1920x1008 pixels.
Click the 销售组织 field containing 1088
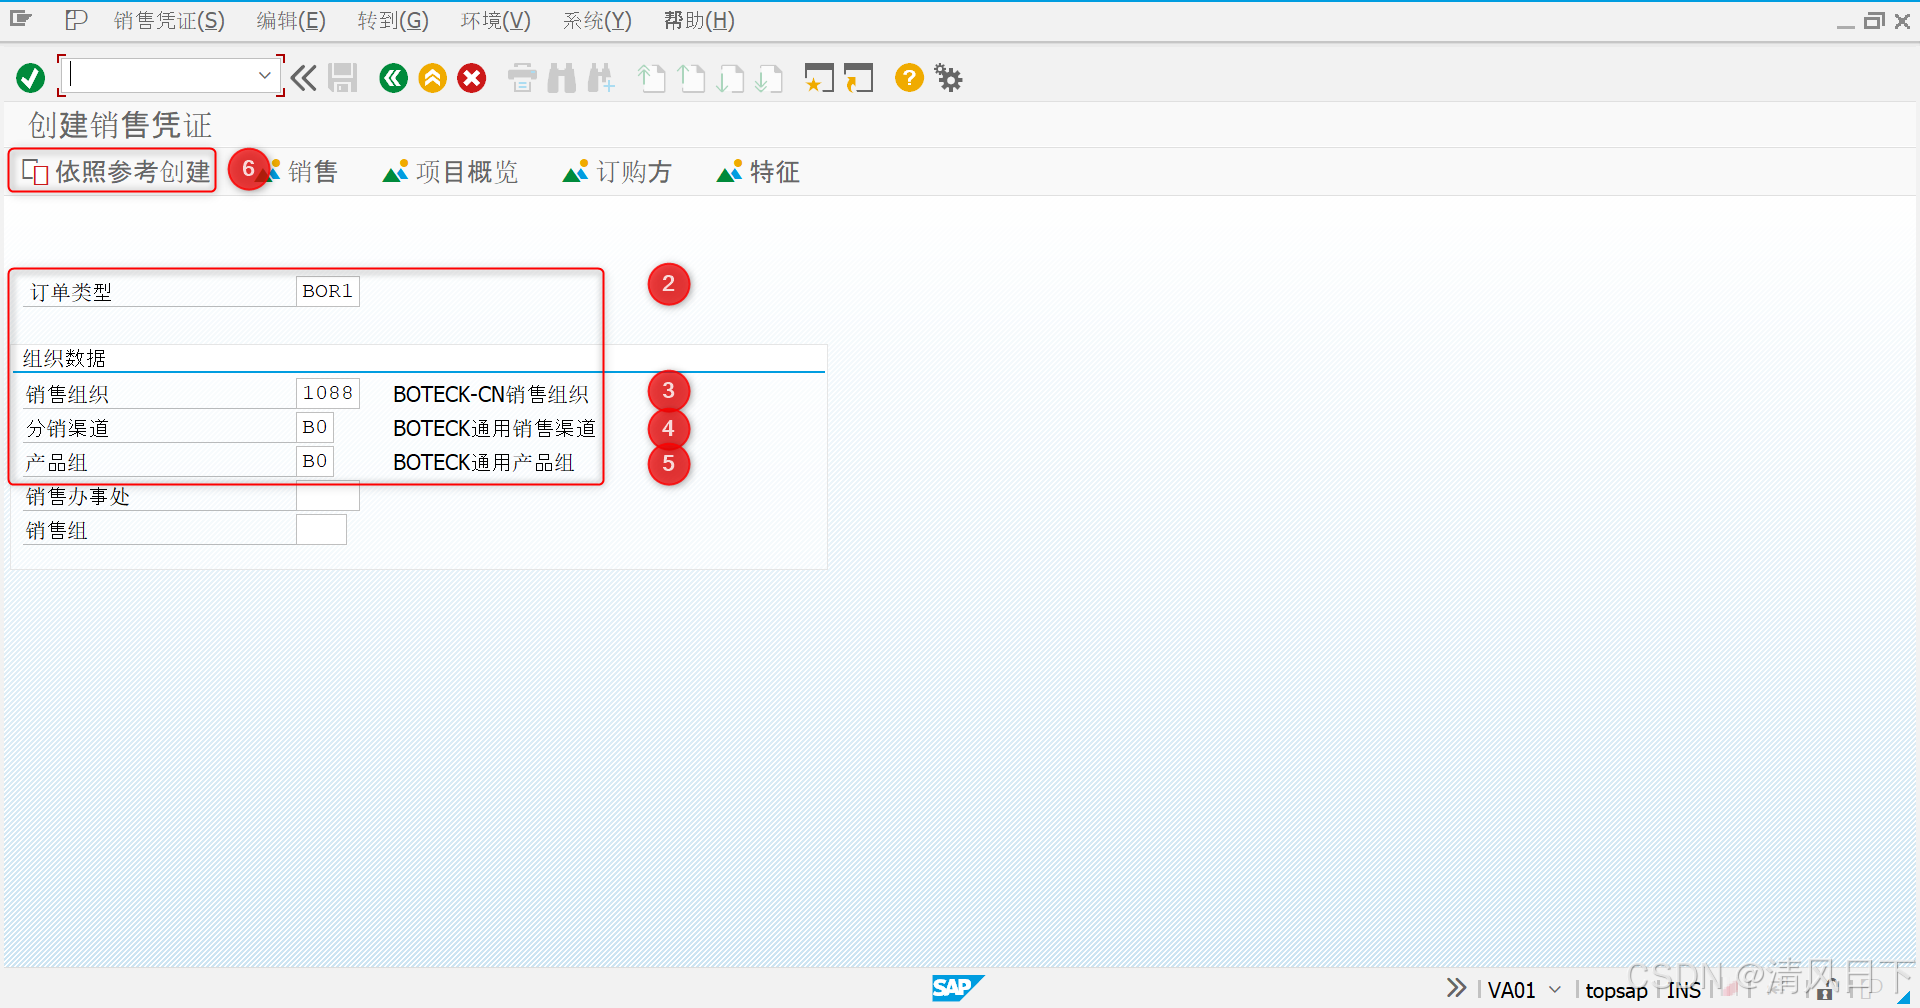click(328, 393)
